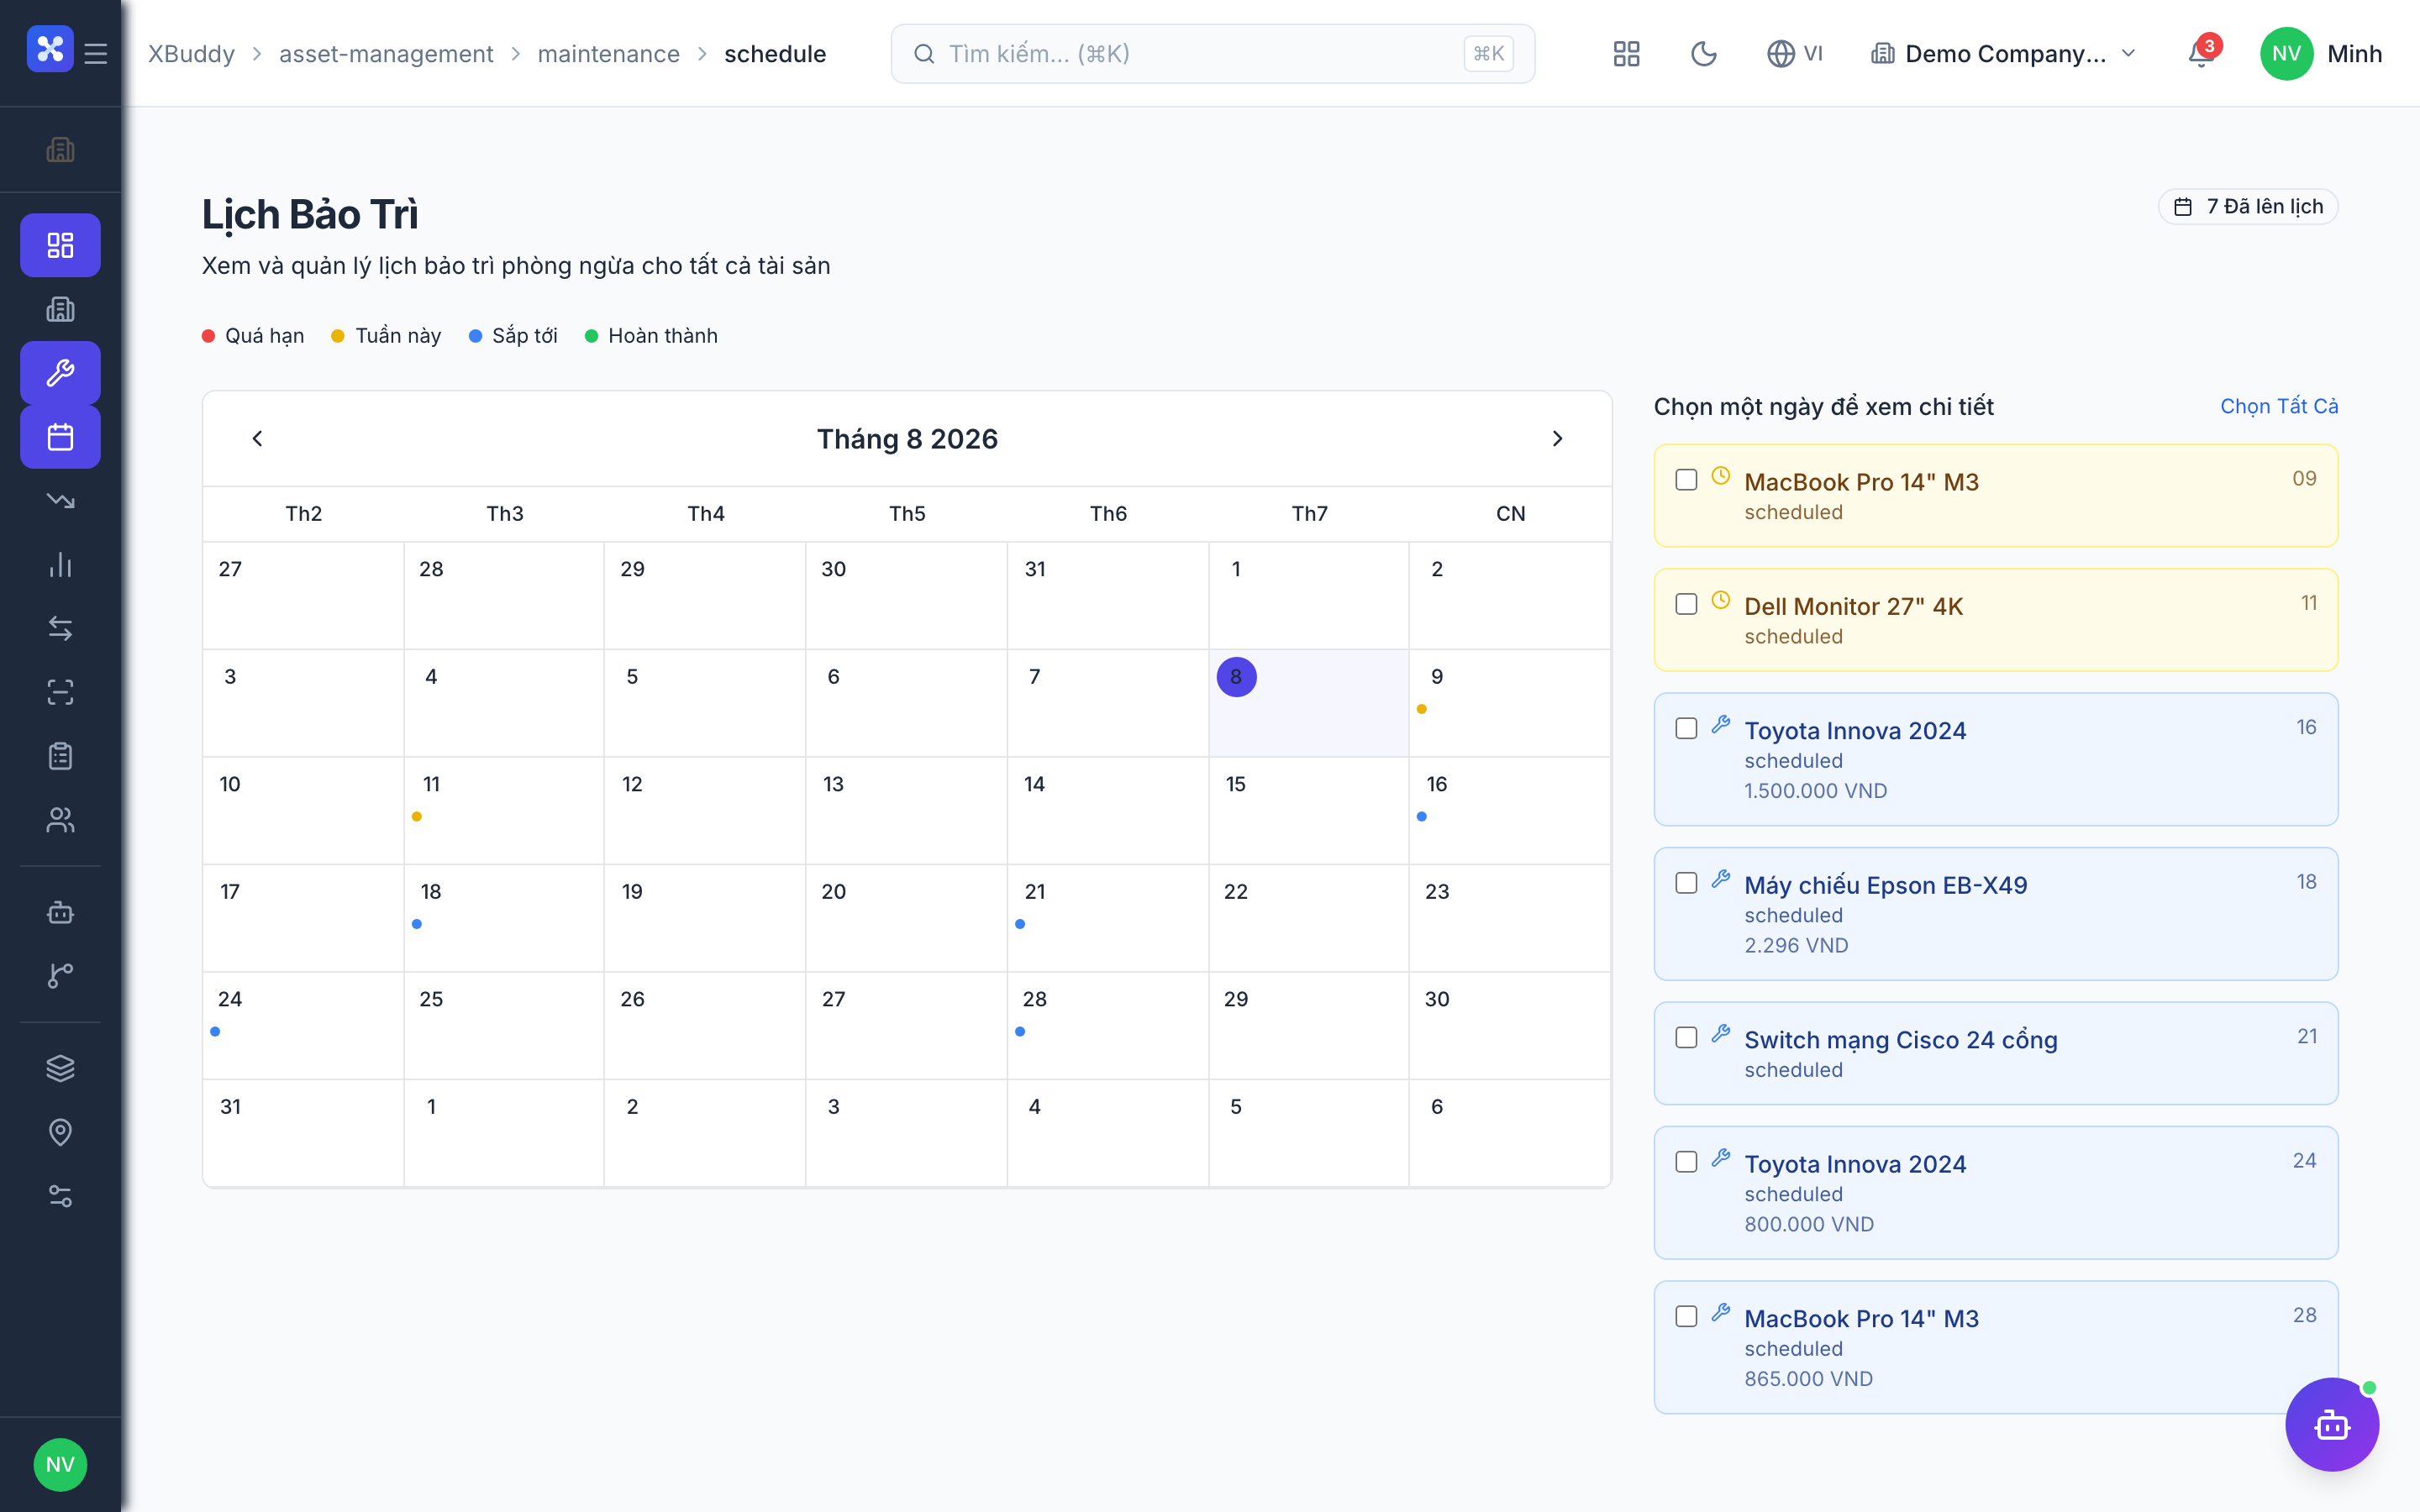Screen dimensions: 2420x1512
Task: Open the clipboard list icon in sidebar
Action: pos(60,757)
